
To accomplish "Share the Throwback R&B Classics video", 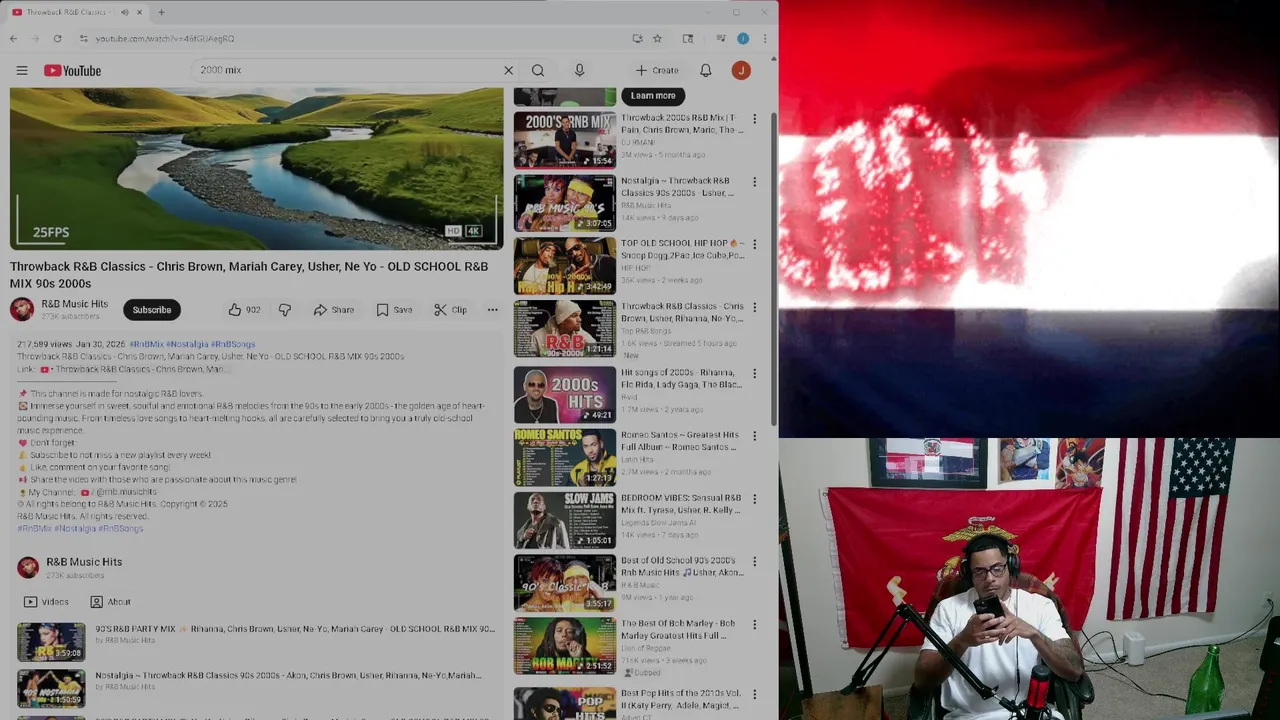I will click(x=333, y=310).
